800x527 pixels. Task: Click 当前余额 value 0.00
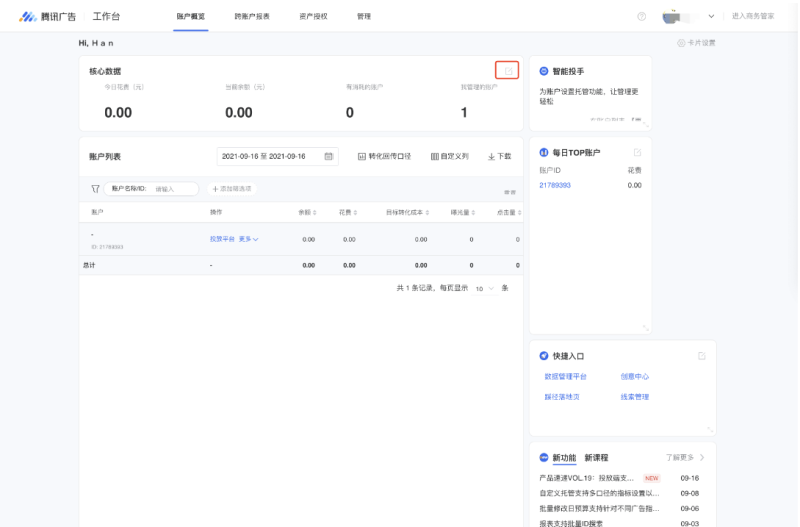coord(239,112)
